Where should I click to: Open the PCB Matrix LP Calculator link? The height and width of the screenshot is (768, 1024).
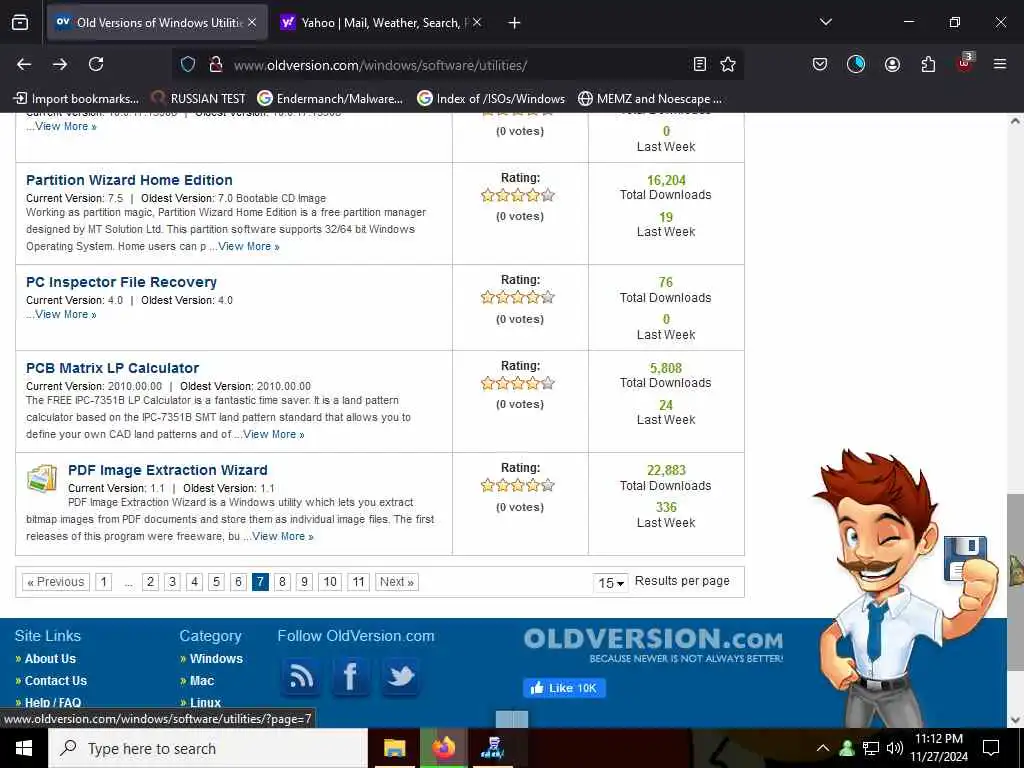coord(112,368)
